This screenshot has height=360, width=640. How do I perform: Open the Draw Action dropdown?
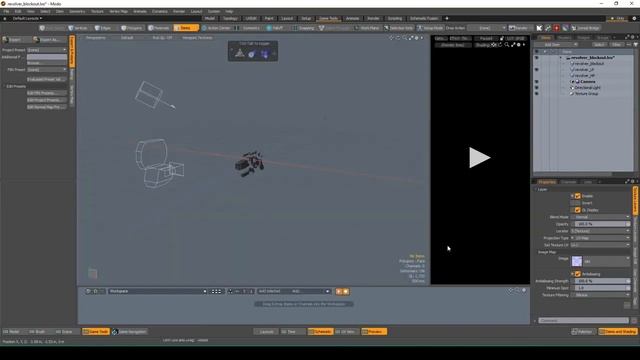487,28
